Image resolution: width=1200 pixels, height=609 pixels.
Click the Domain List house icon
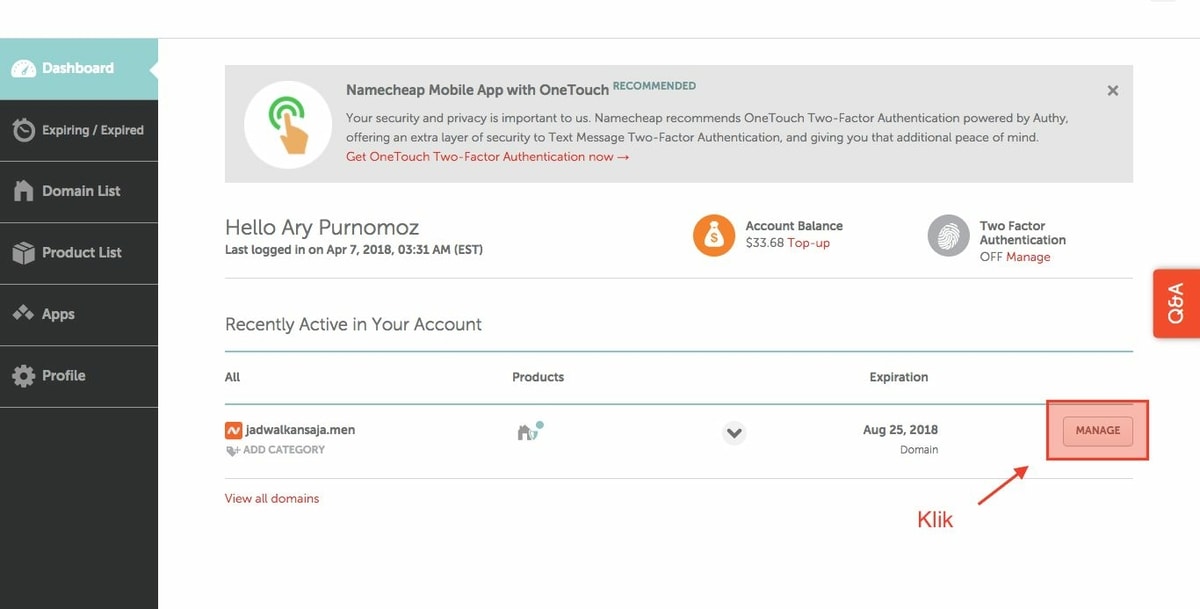(23, 191)
